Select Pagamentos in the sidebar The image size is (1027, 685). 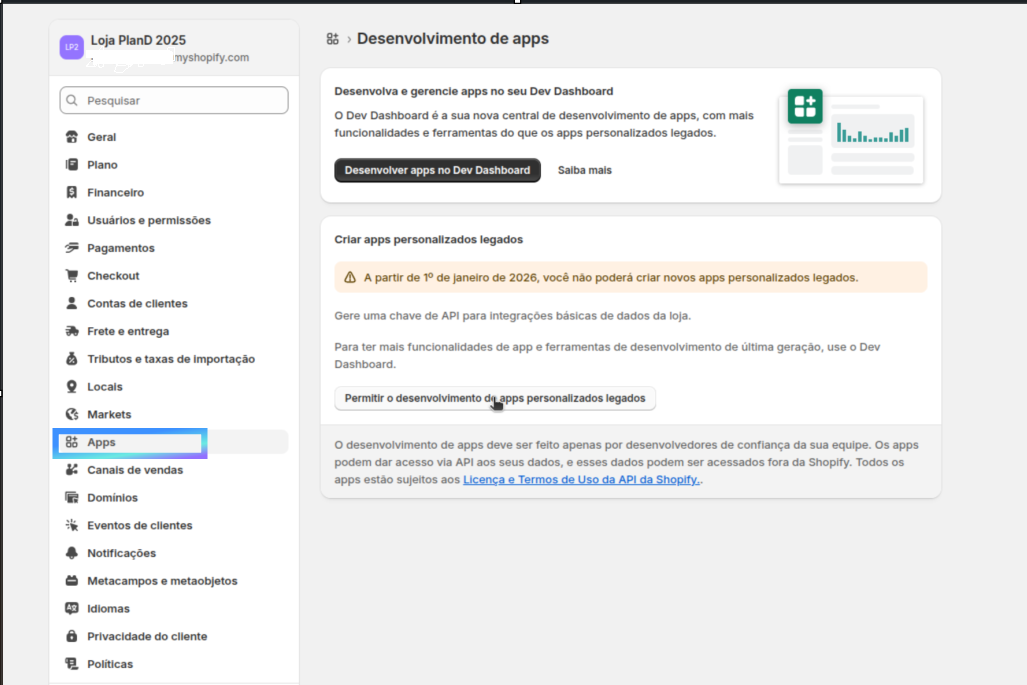click(174, 248)
